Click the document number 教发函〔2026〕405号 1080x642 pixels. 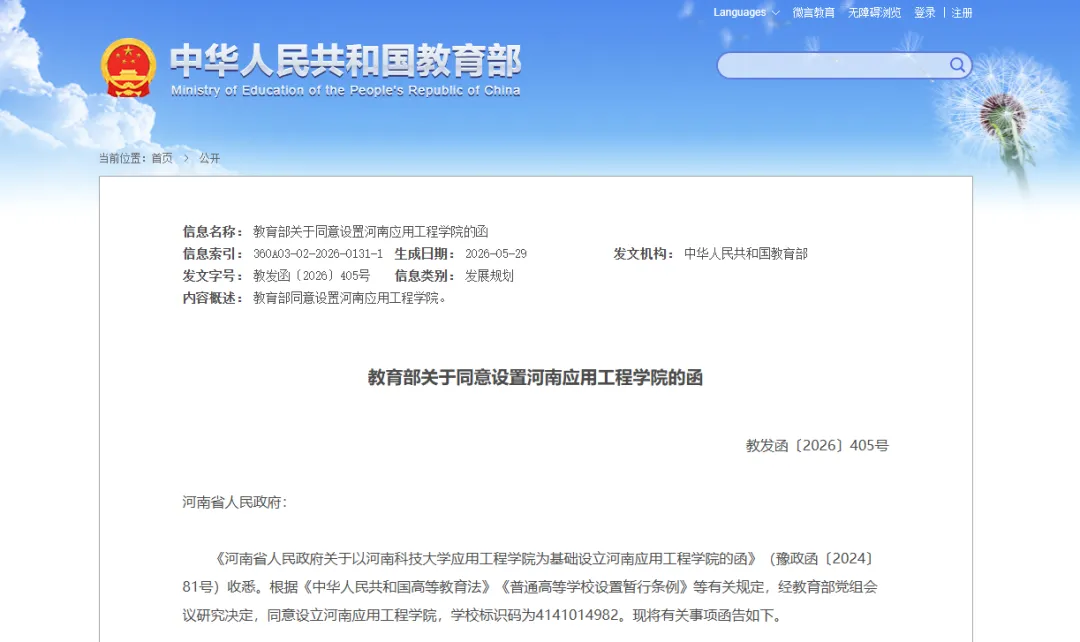point(817,446)
